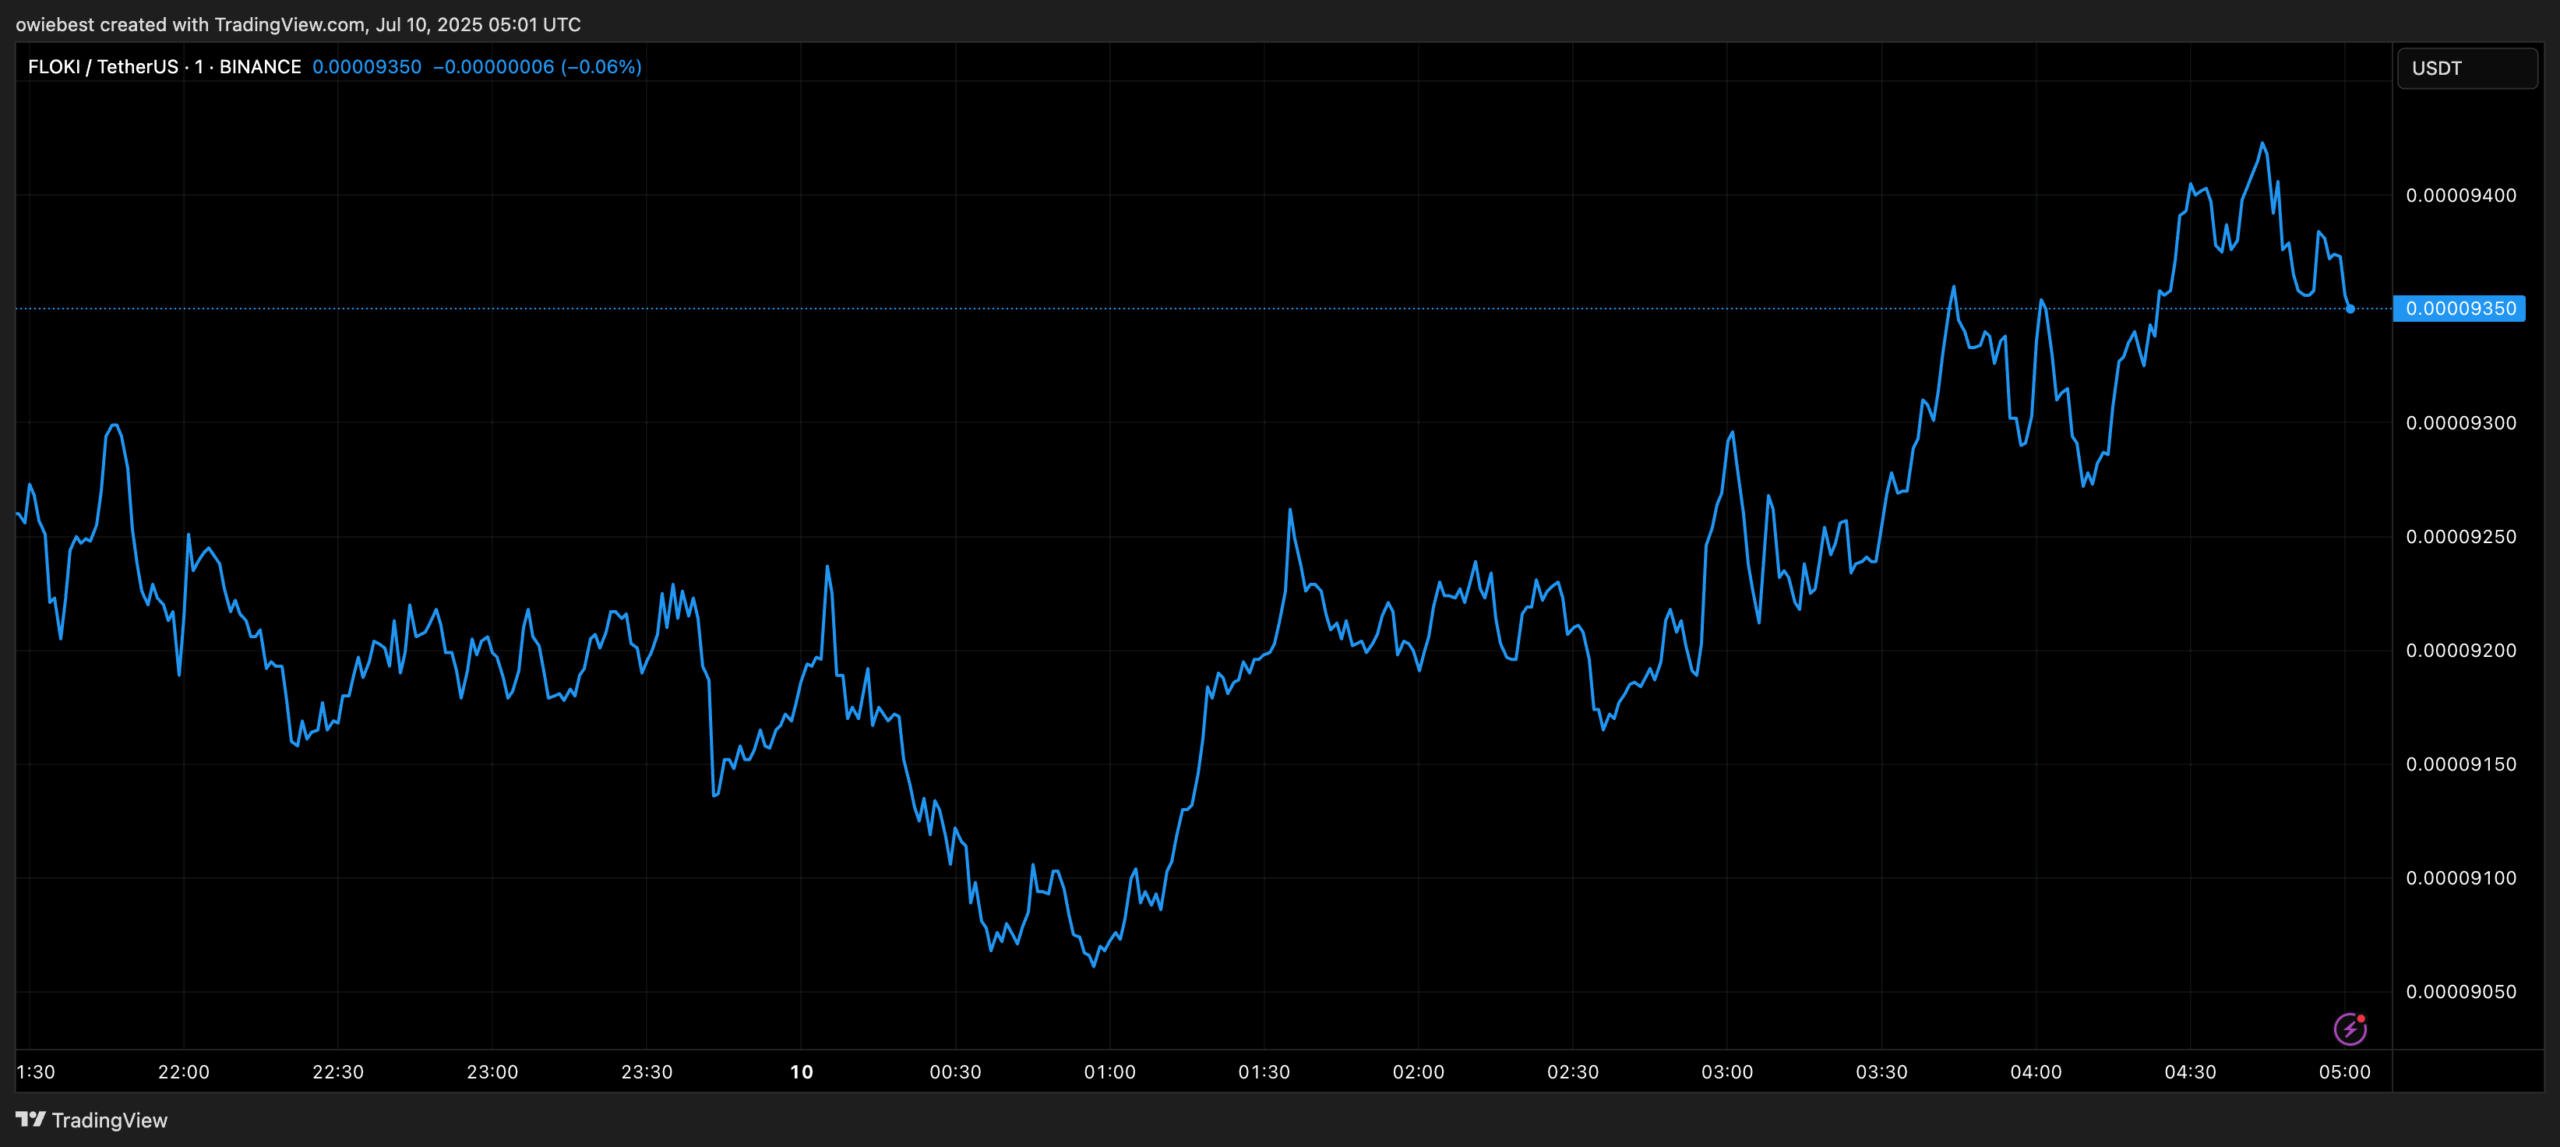Click the 0.00009350 value in the header
The width and height of the screenshot is (2560, 1147).
[367, 67]
